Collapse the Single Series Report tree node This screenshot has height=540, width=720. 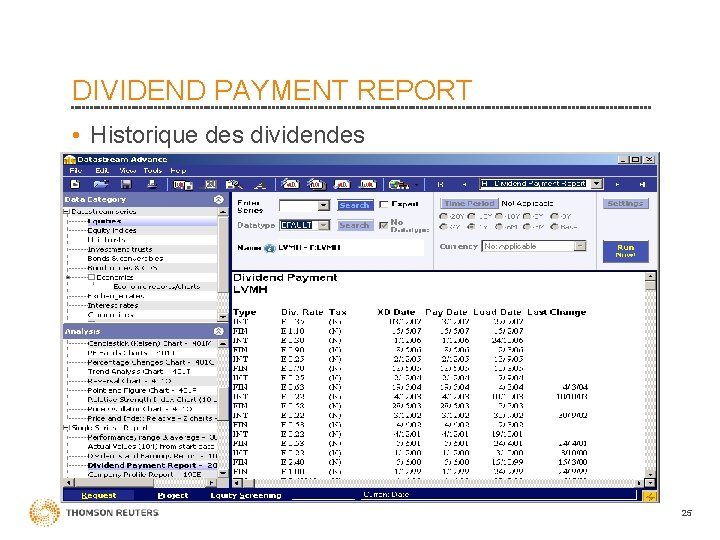pos(66,428)
